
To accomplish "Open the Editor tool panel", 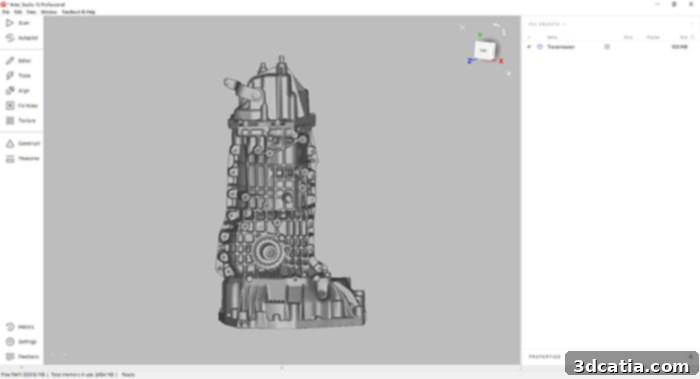I will [19, 60].
